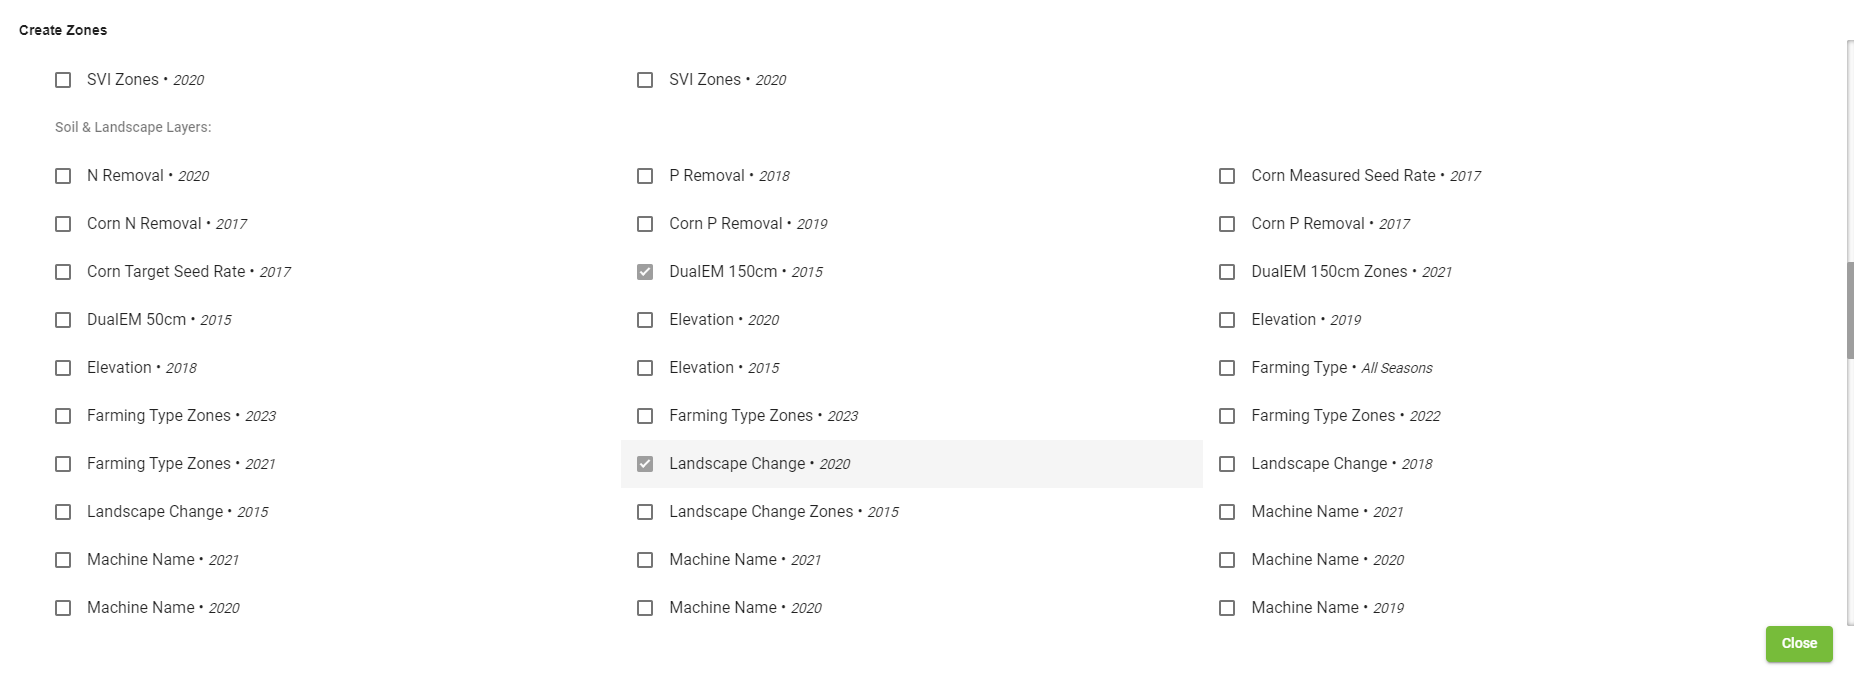Image resolution: width=1854 pixels, height=681 pixels.
Task: Deselect the Landscape Change 2020 layer
Action: click(645, 464)
